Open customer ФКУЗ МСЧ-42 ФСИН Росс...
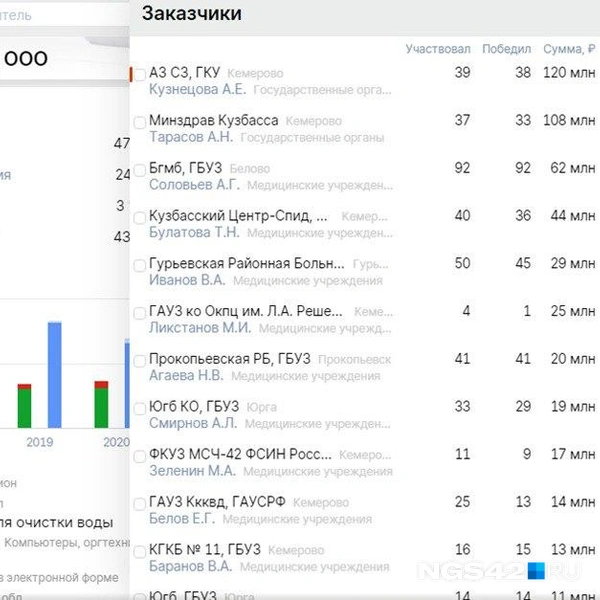Image resolution: width=600 pixels, height=600 pixels. [x=240, y=454]
